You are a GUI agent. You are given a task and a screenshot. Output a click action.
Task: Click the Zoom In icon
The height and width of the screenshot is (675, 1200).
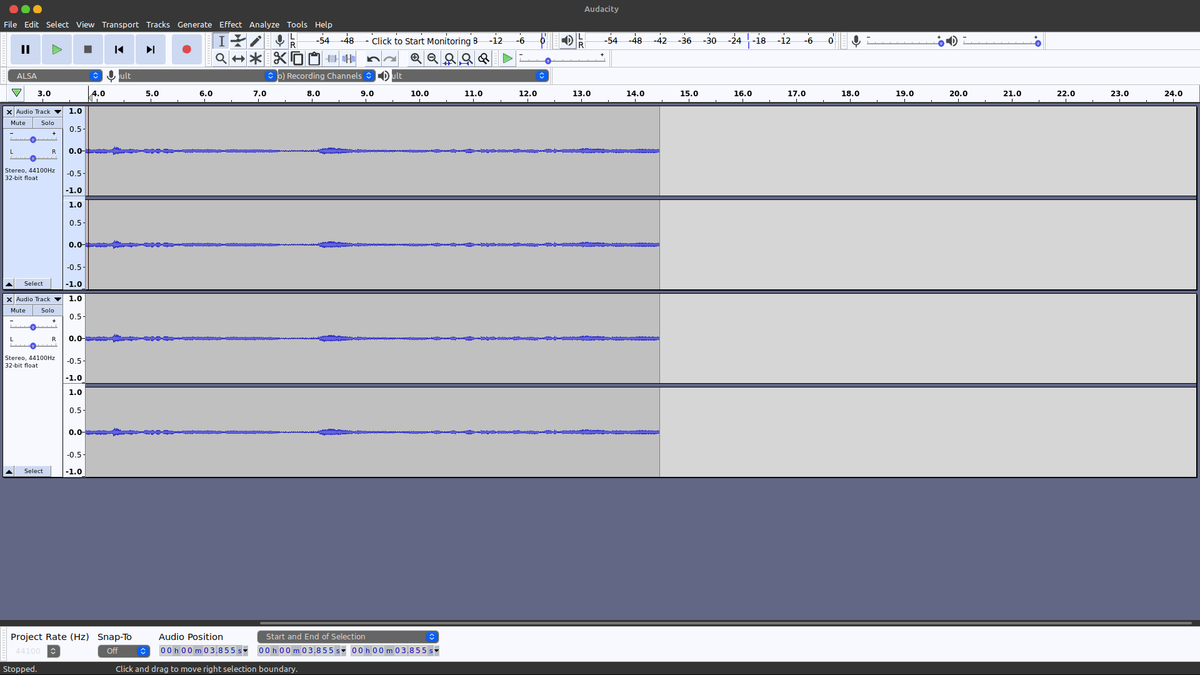click(416, 59)
